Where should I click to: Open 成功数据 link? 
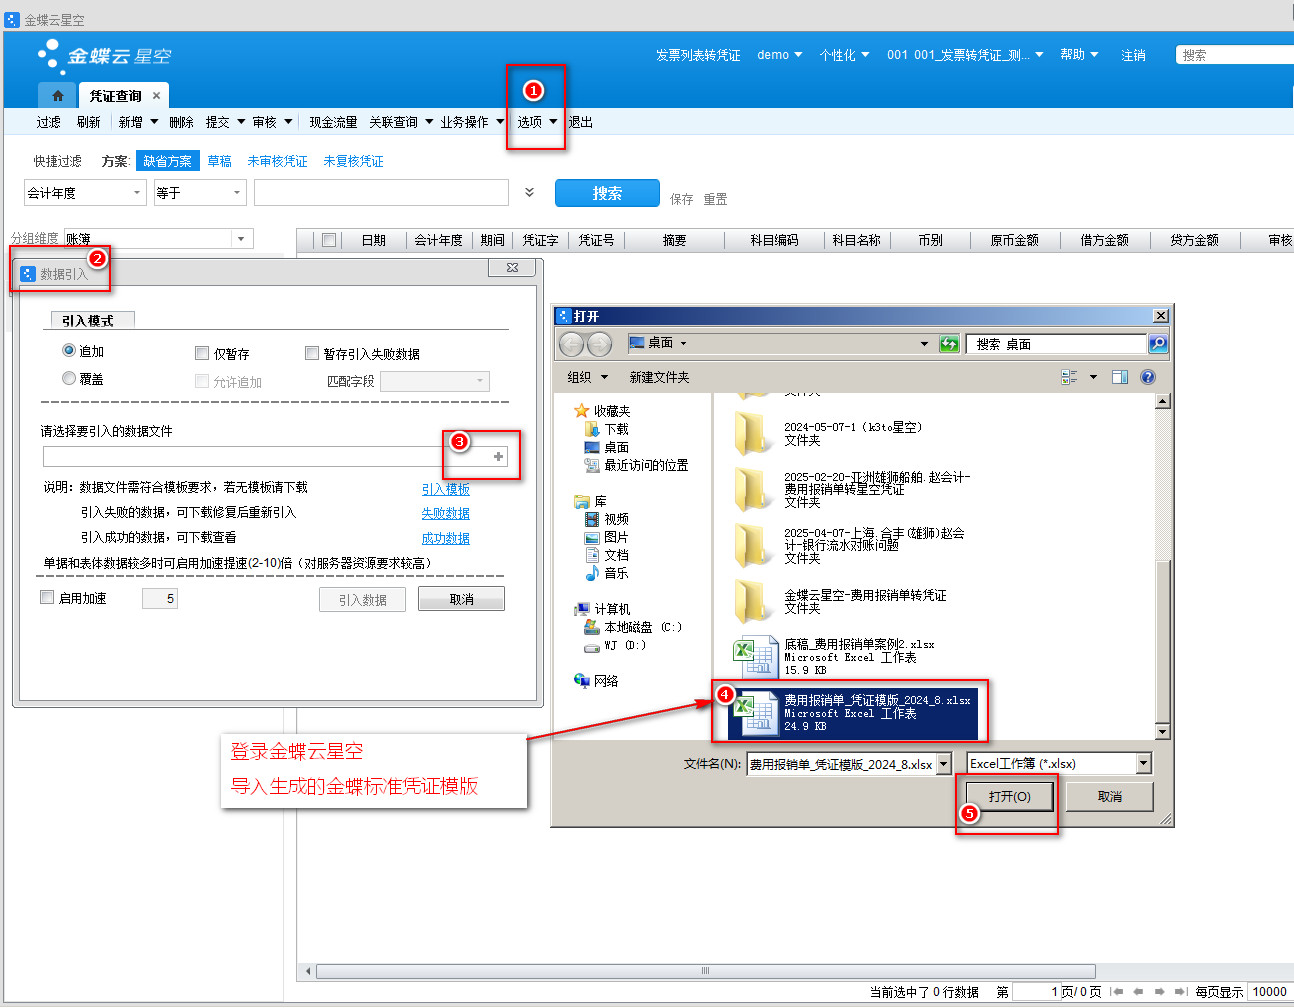[446, 538]
